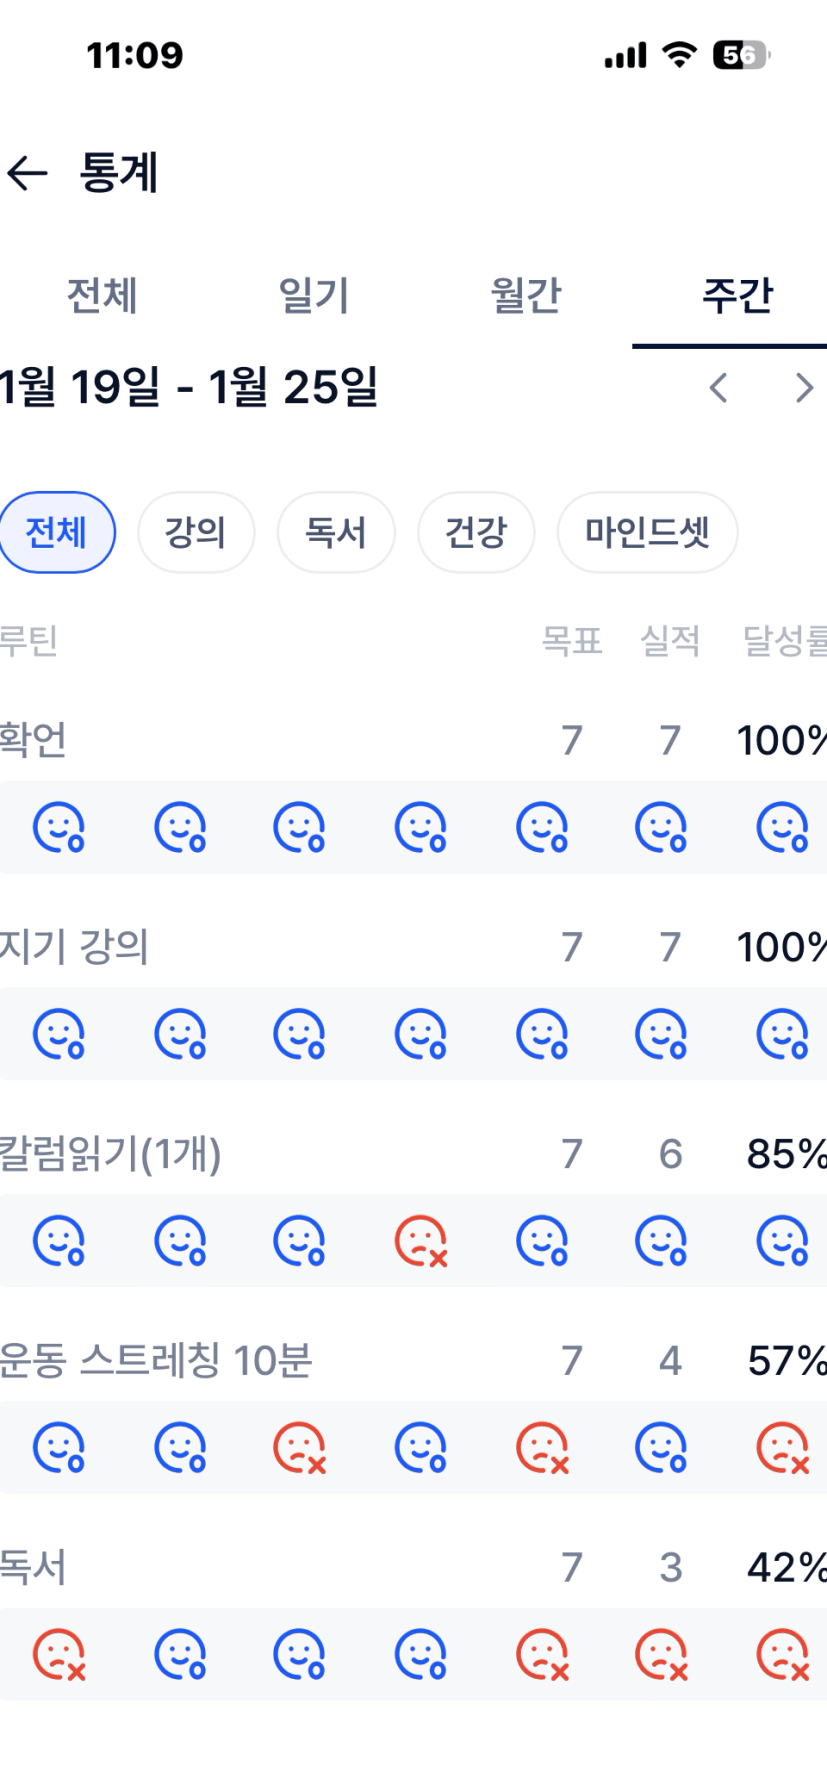
Task: Switch to the 월간 tab
Action: (x=526, y=296)
